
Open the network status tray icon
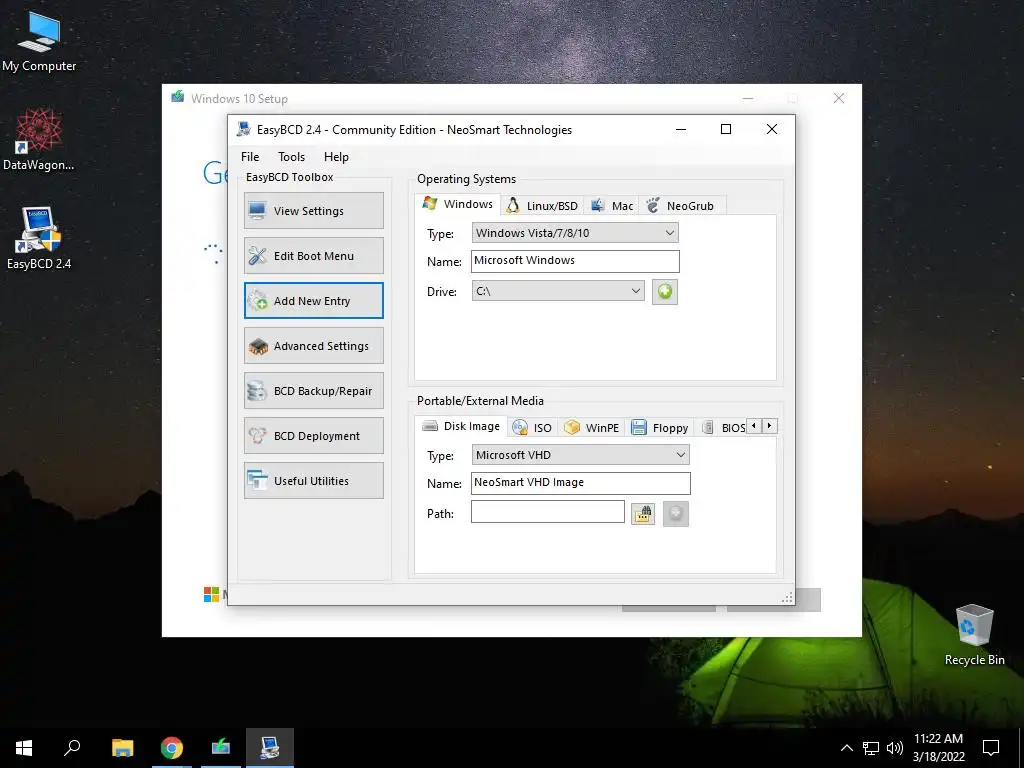[x=871, y=748]
